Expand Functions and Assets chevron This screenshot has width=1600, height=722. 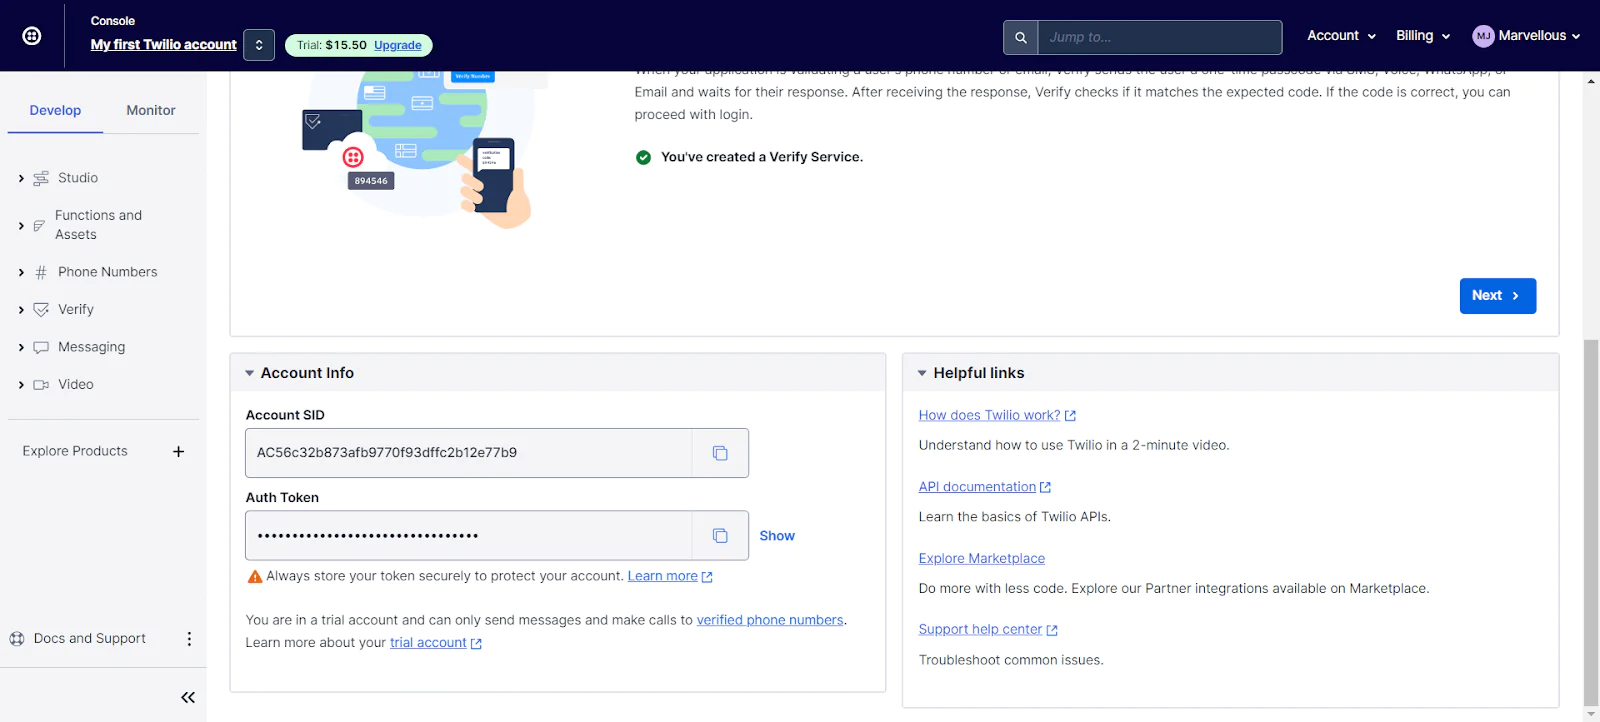[21, 226]
